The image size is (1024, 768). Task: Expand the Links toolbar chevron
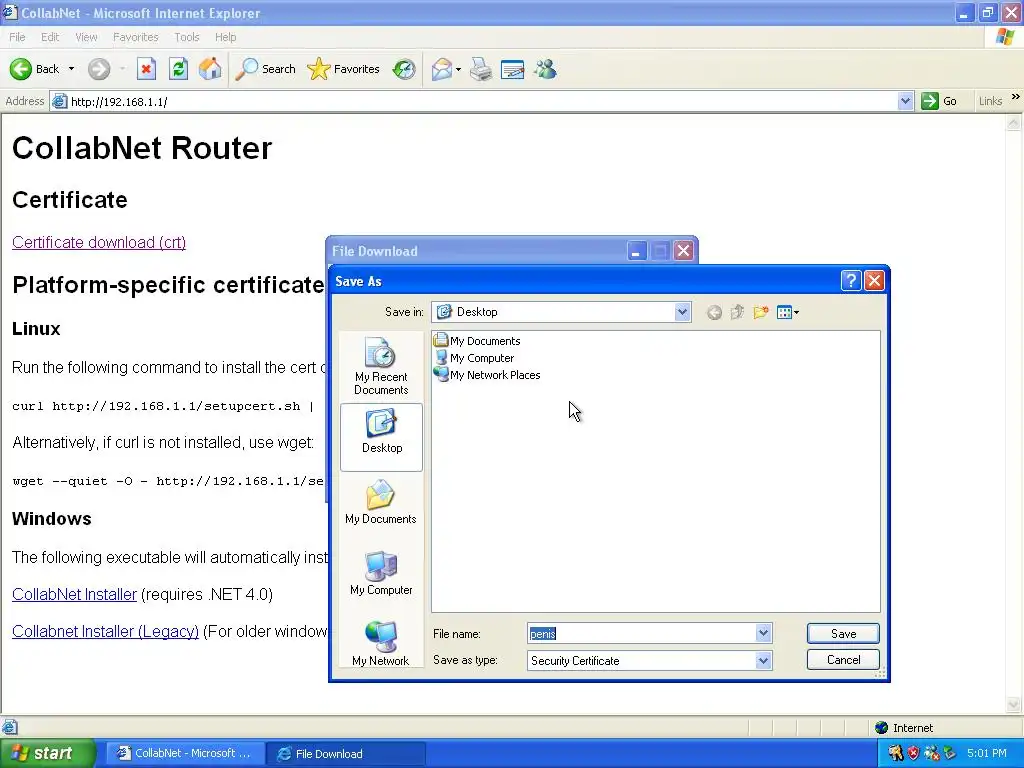1016,97
